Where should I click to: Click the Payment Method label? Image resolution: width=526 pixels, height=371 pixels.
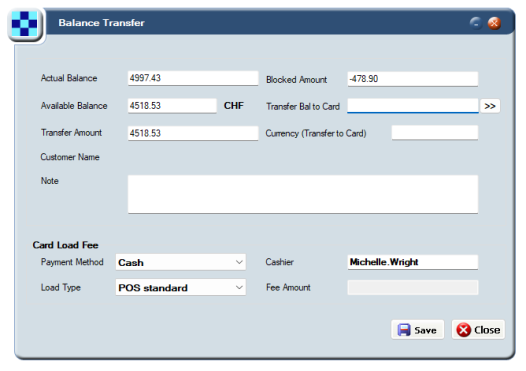pos(72,262)
